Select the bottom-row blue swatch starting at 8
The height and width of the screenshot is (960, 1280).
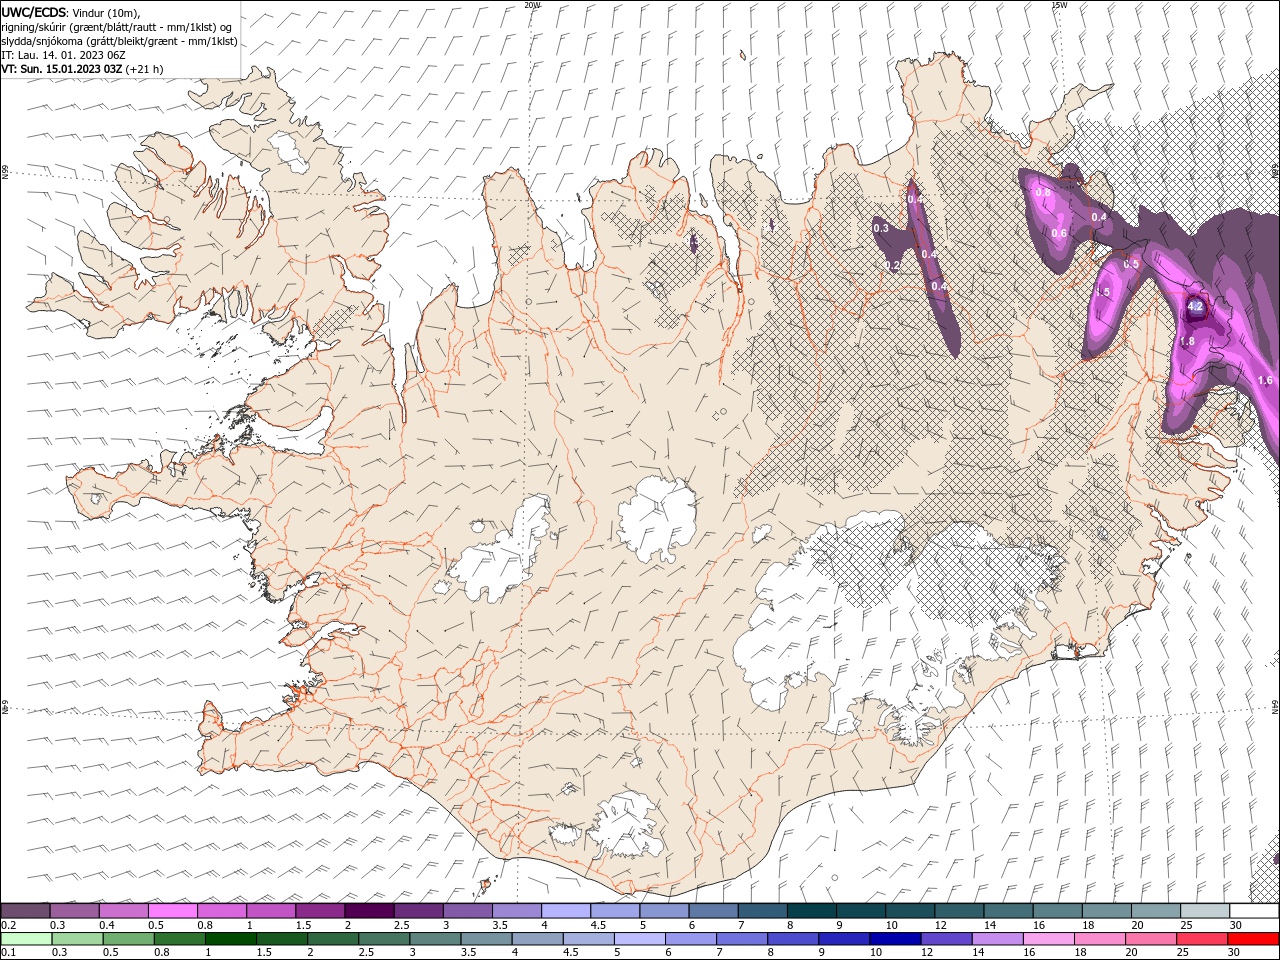792,939
